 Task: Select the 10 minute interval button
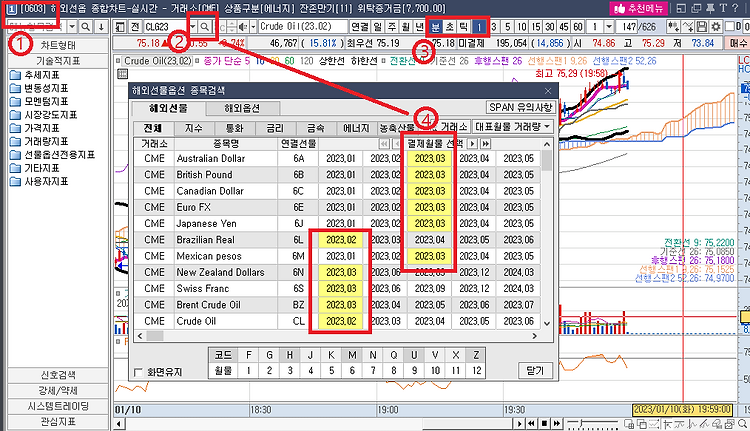[x=522, y=27]
